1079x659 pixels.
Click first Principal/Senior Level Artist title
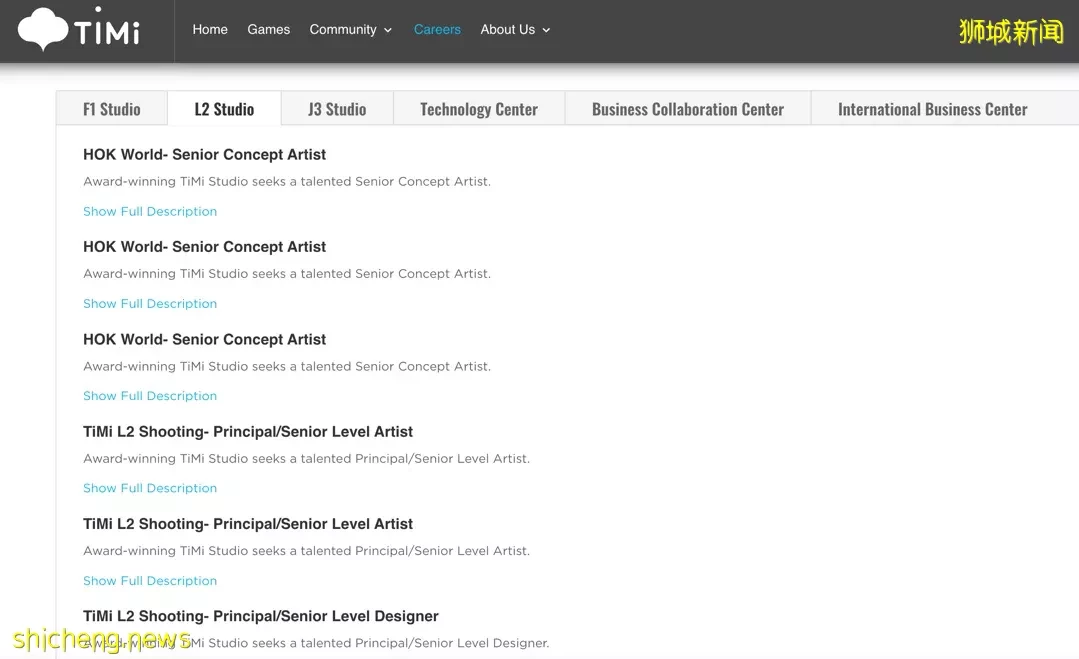pyautogui.click(x=248, y=432)
